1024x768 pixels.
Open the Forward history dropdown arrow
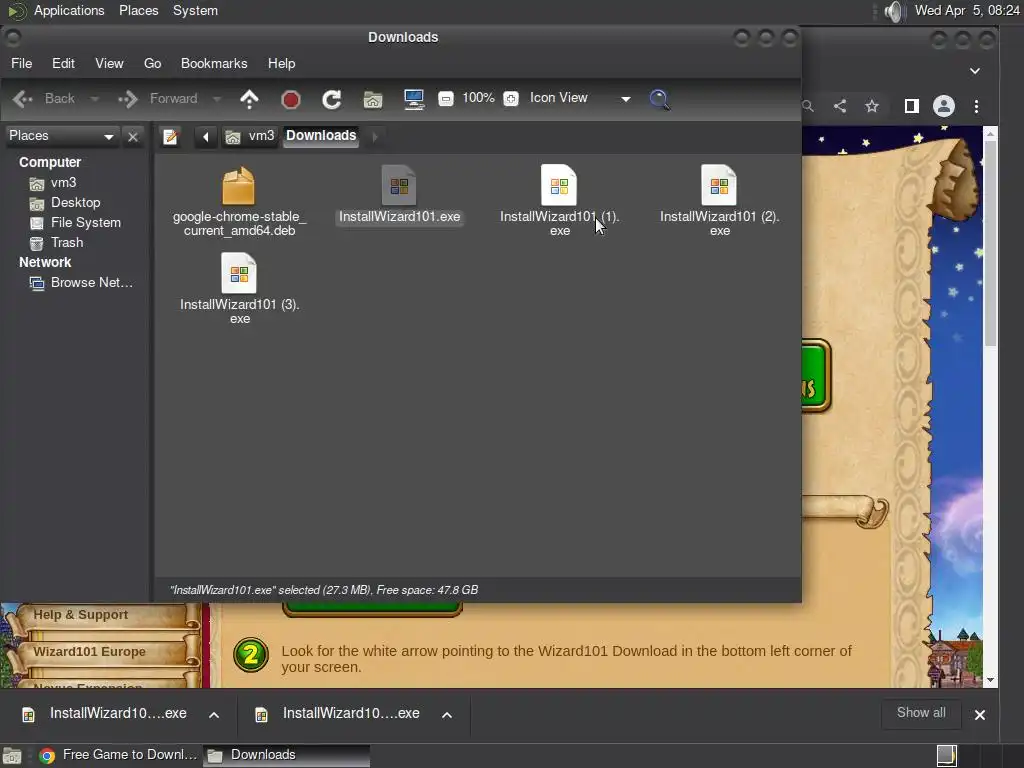pos(217,99)
